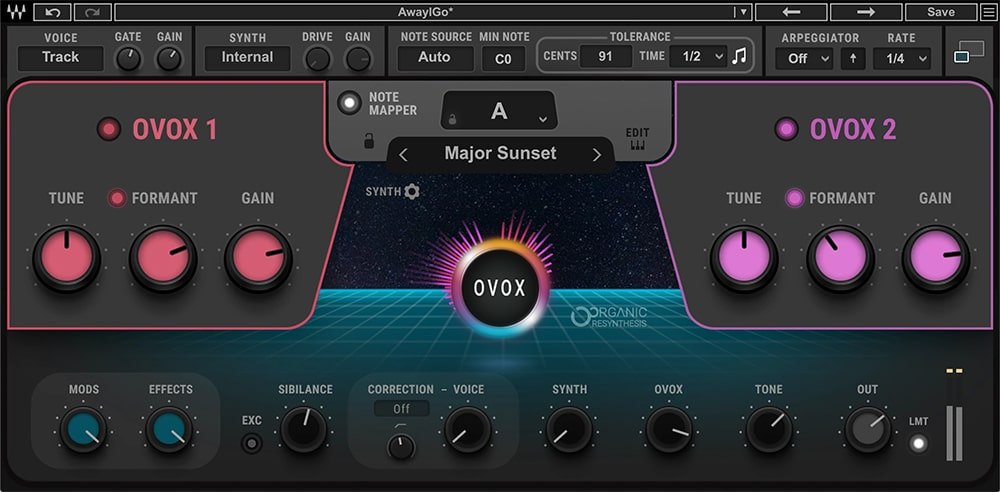Toggle the OVOX 1 power button
1000x492 pixels.
pos(107,129)
